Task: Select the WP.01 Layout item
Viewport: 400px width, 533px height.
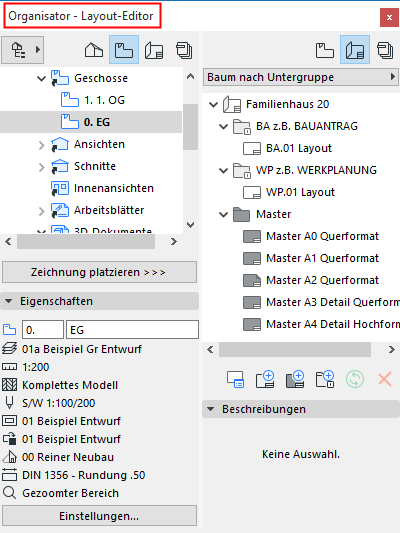Action: coord(300,192)
